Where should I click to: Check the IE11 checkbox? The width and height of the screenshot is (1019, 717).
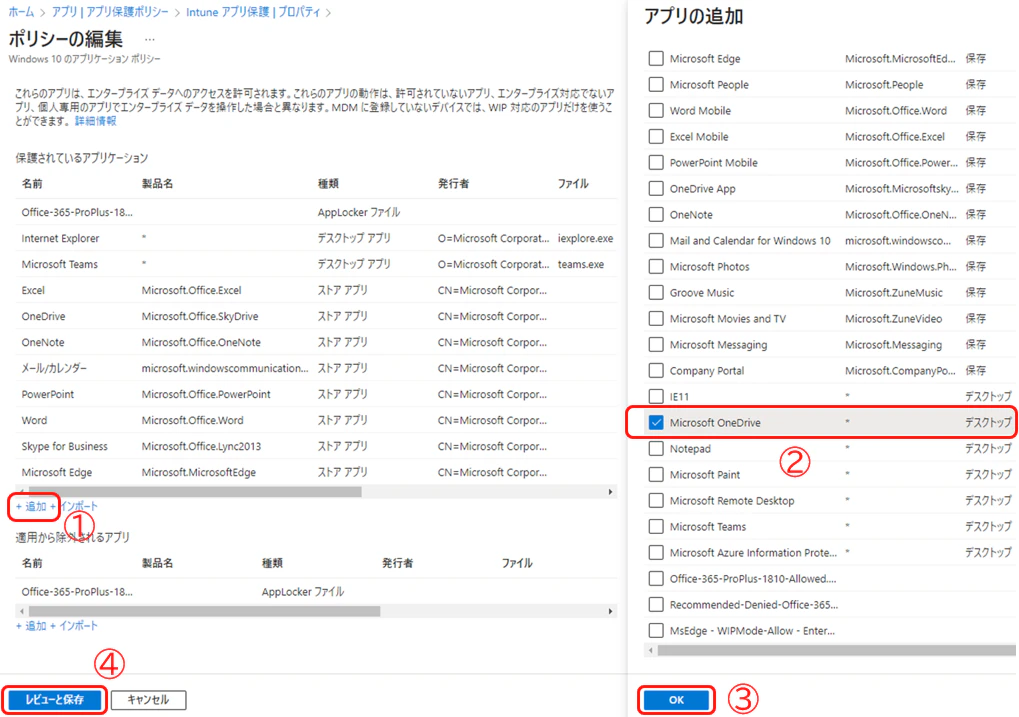click(x=656, y=397)
